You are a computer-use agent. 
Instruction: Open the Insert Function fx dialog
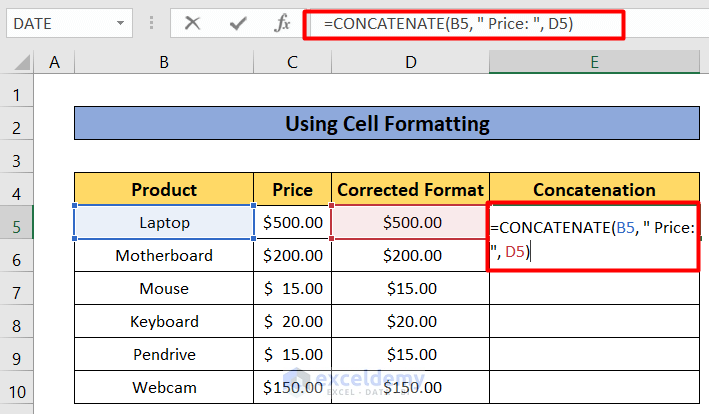coord(283,21)
